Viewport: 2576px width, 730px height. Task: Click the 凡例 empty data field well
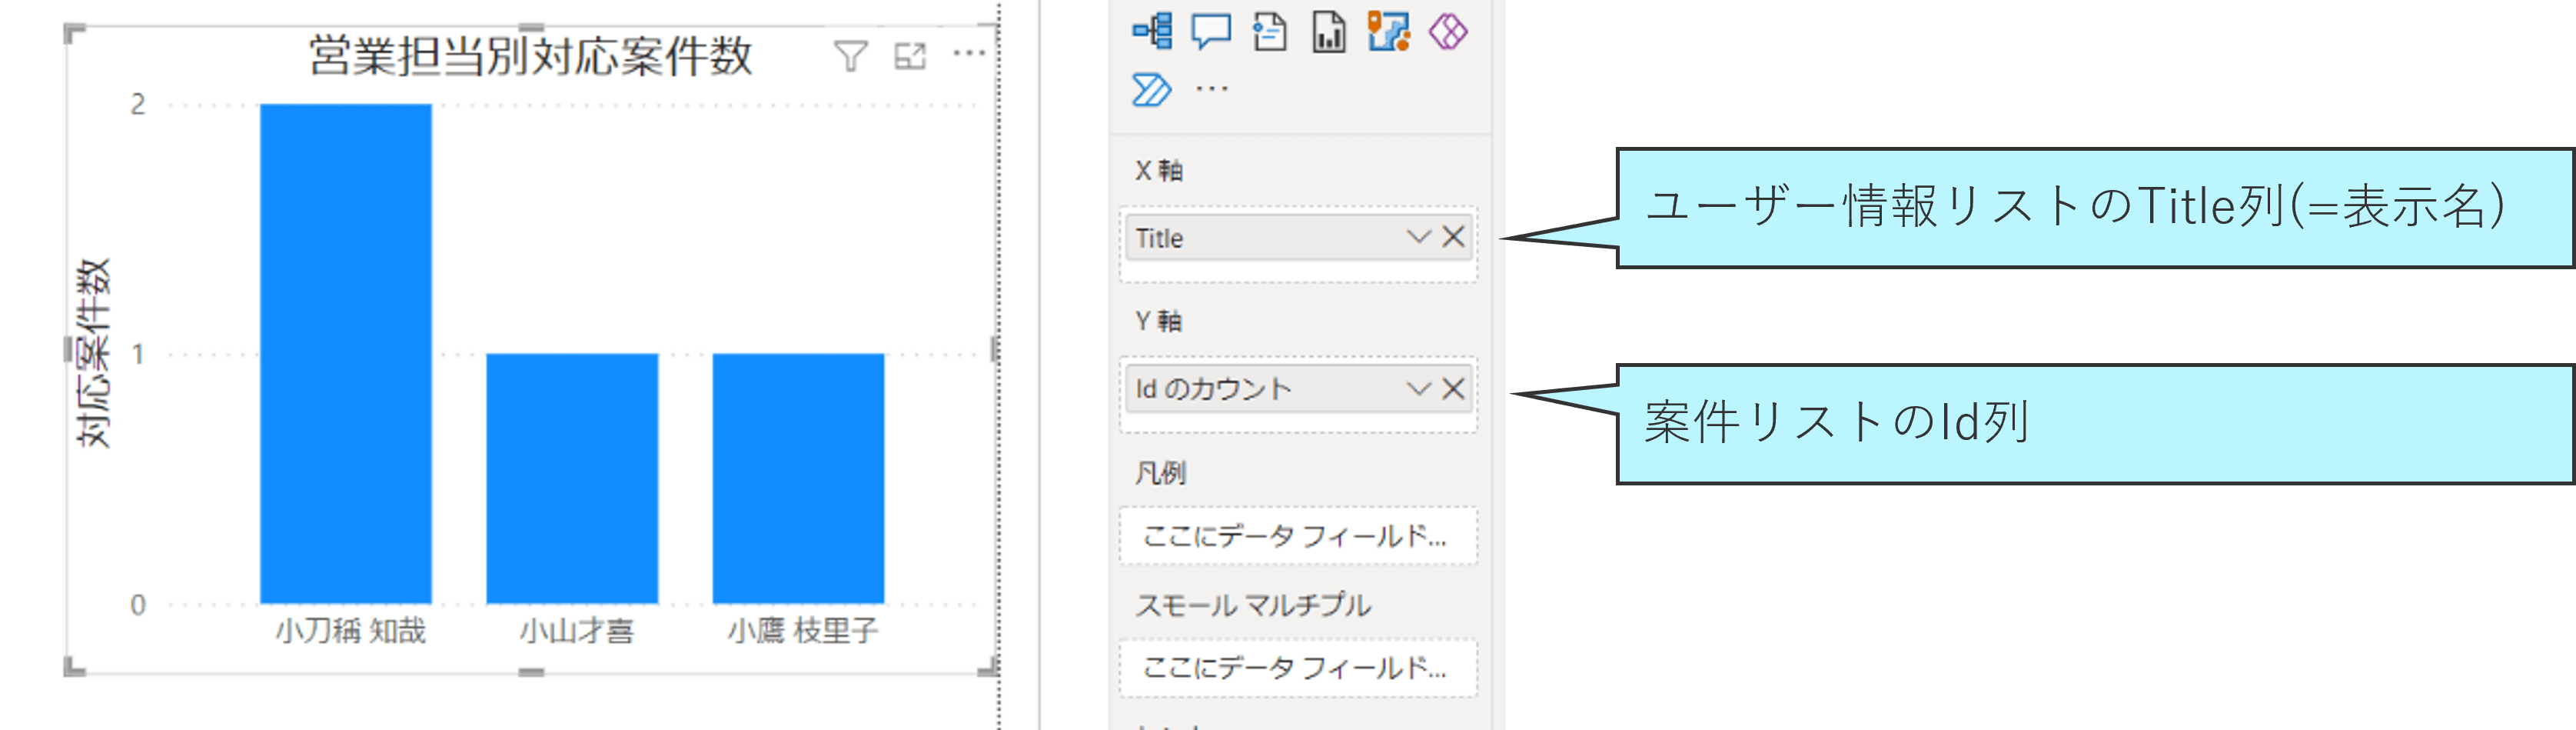tap(1297, 537)
